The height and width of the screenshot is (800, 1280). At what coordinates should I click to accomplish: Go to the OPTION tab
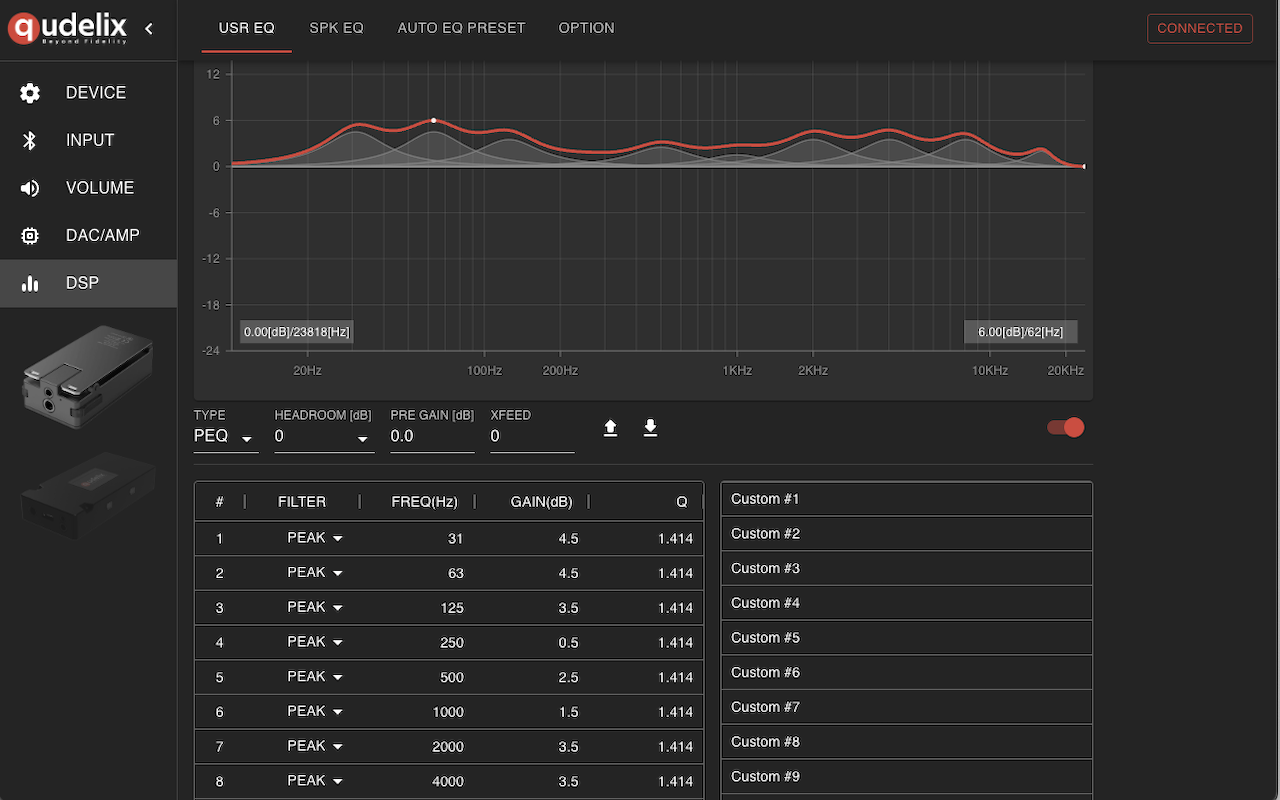click(586, 28)
